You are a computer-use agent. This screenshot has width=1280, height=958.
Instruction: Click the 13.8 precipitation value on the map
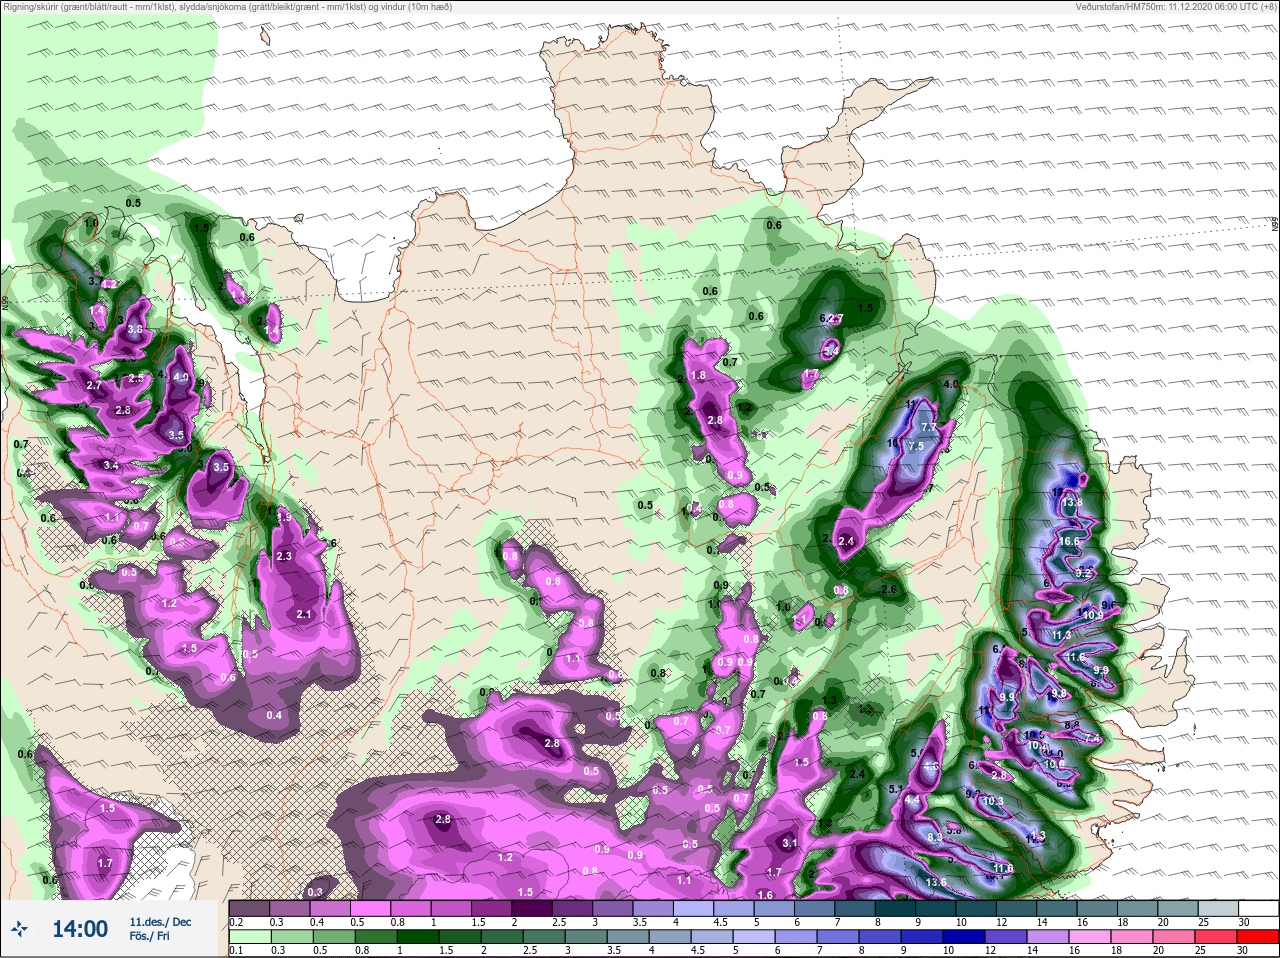pos(1072,502)
